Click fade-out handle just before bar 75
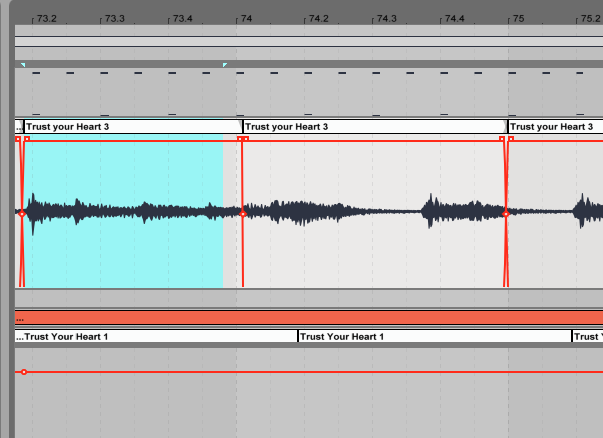 [502, 138]
